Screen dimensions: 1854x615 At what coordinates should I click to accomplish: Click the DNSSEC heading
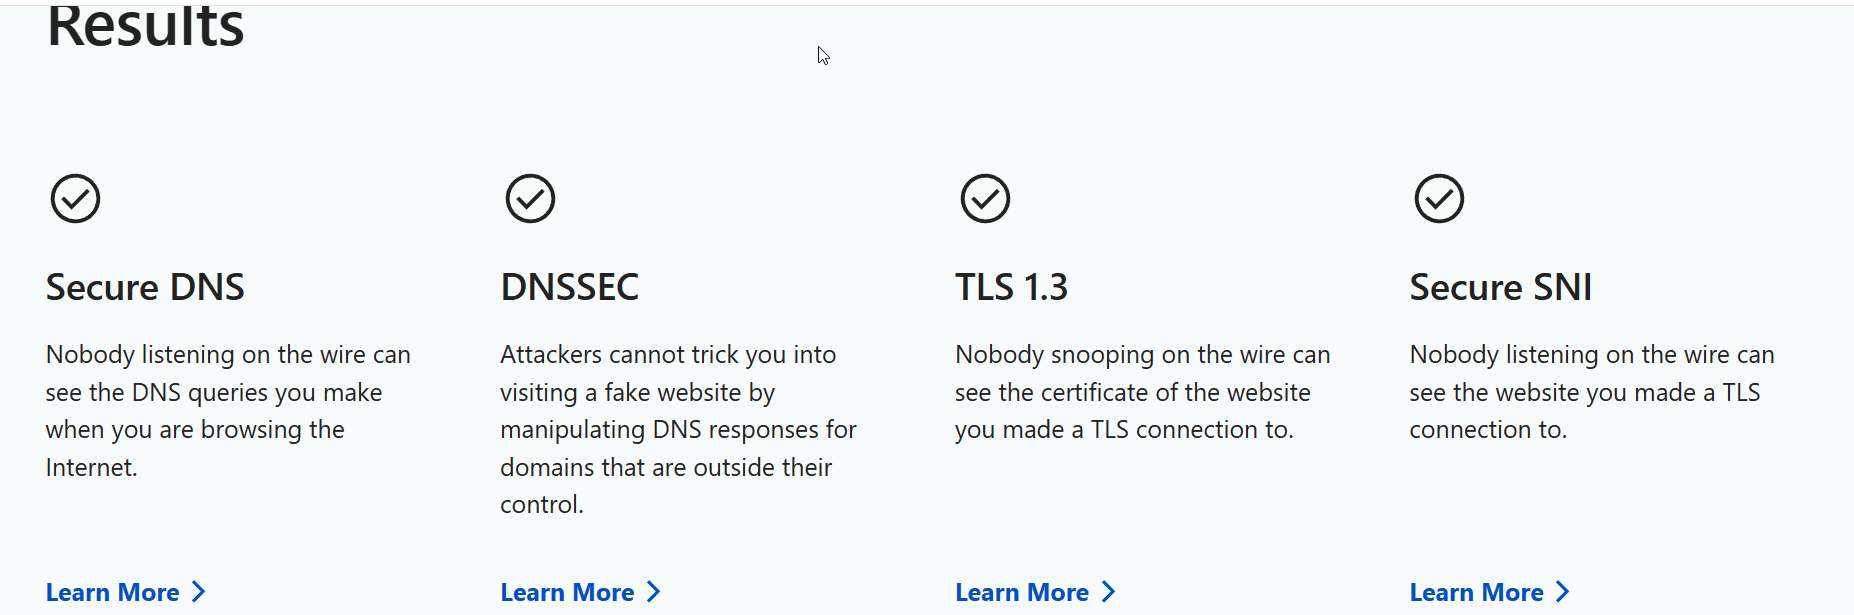click(x=569, y=287)
